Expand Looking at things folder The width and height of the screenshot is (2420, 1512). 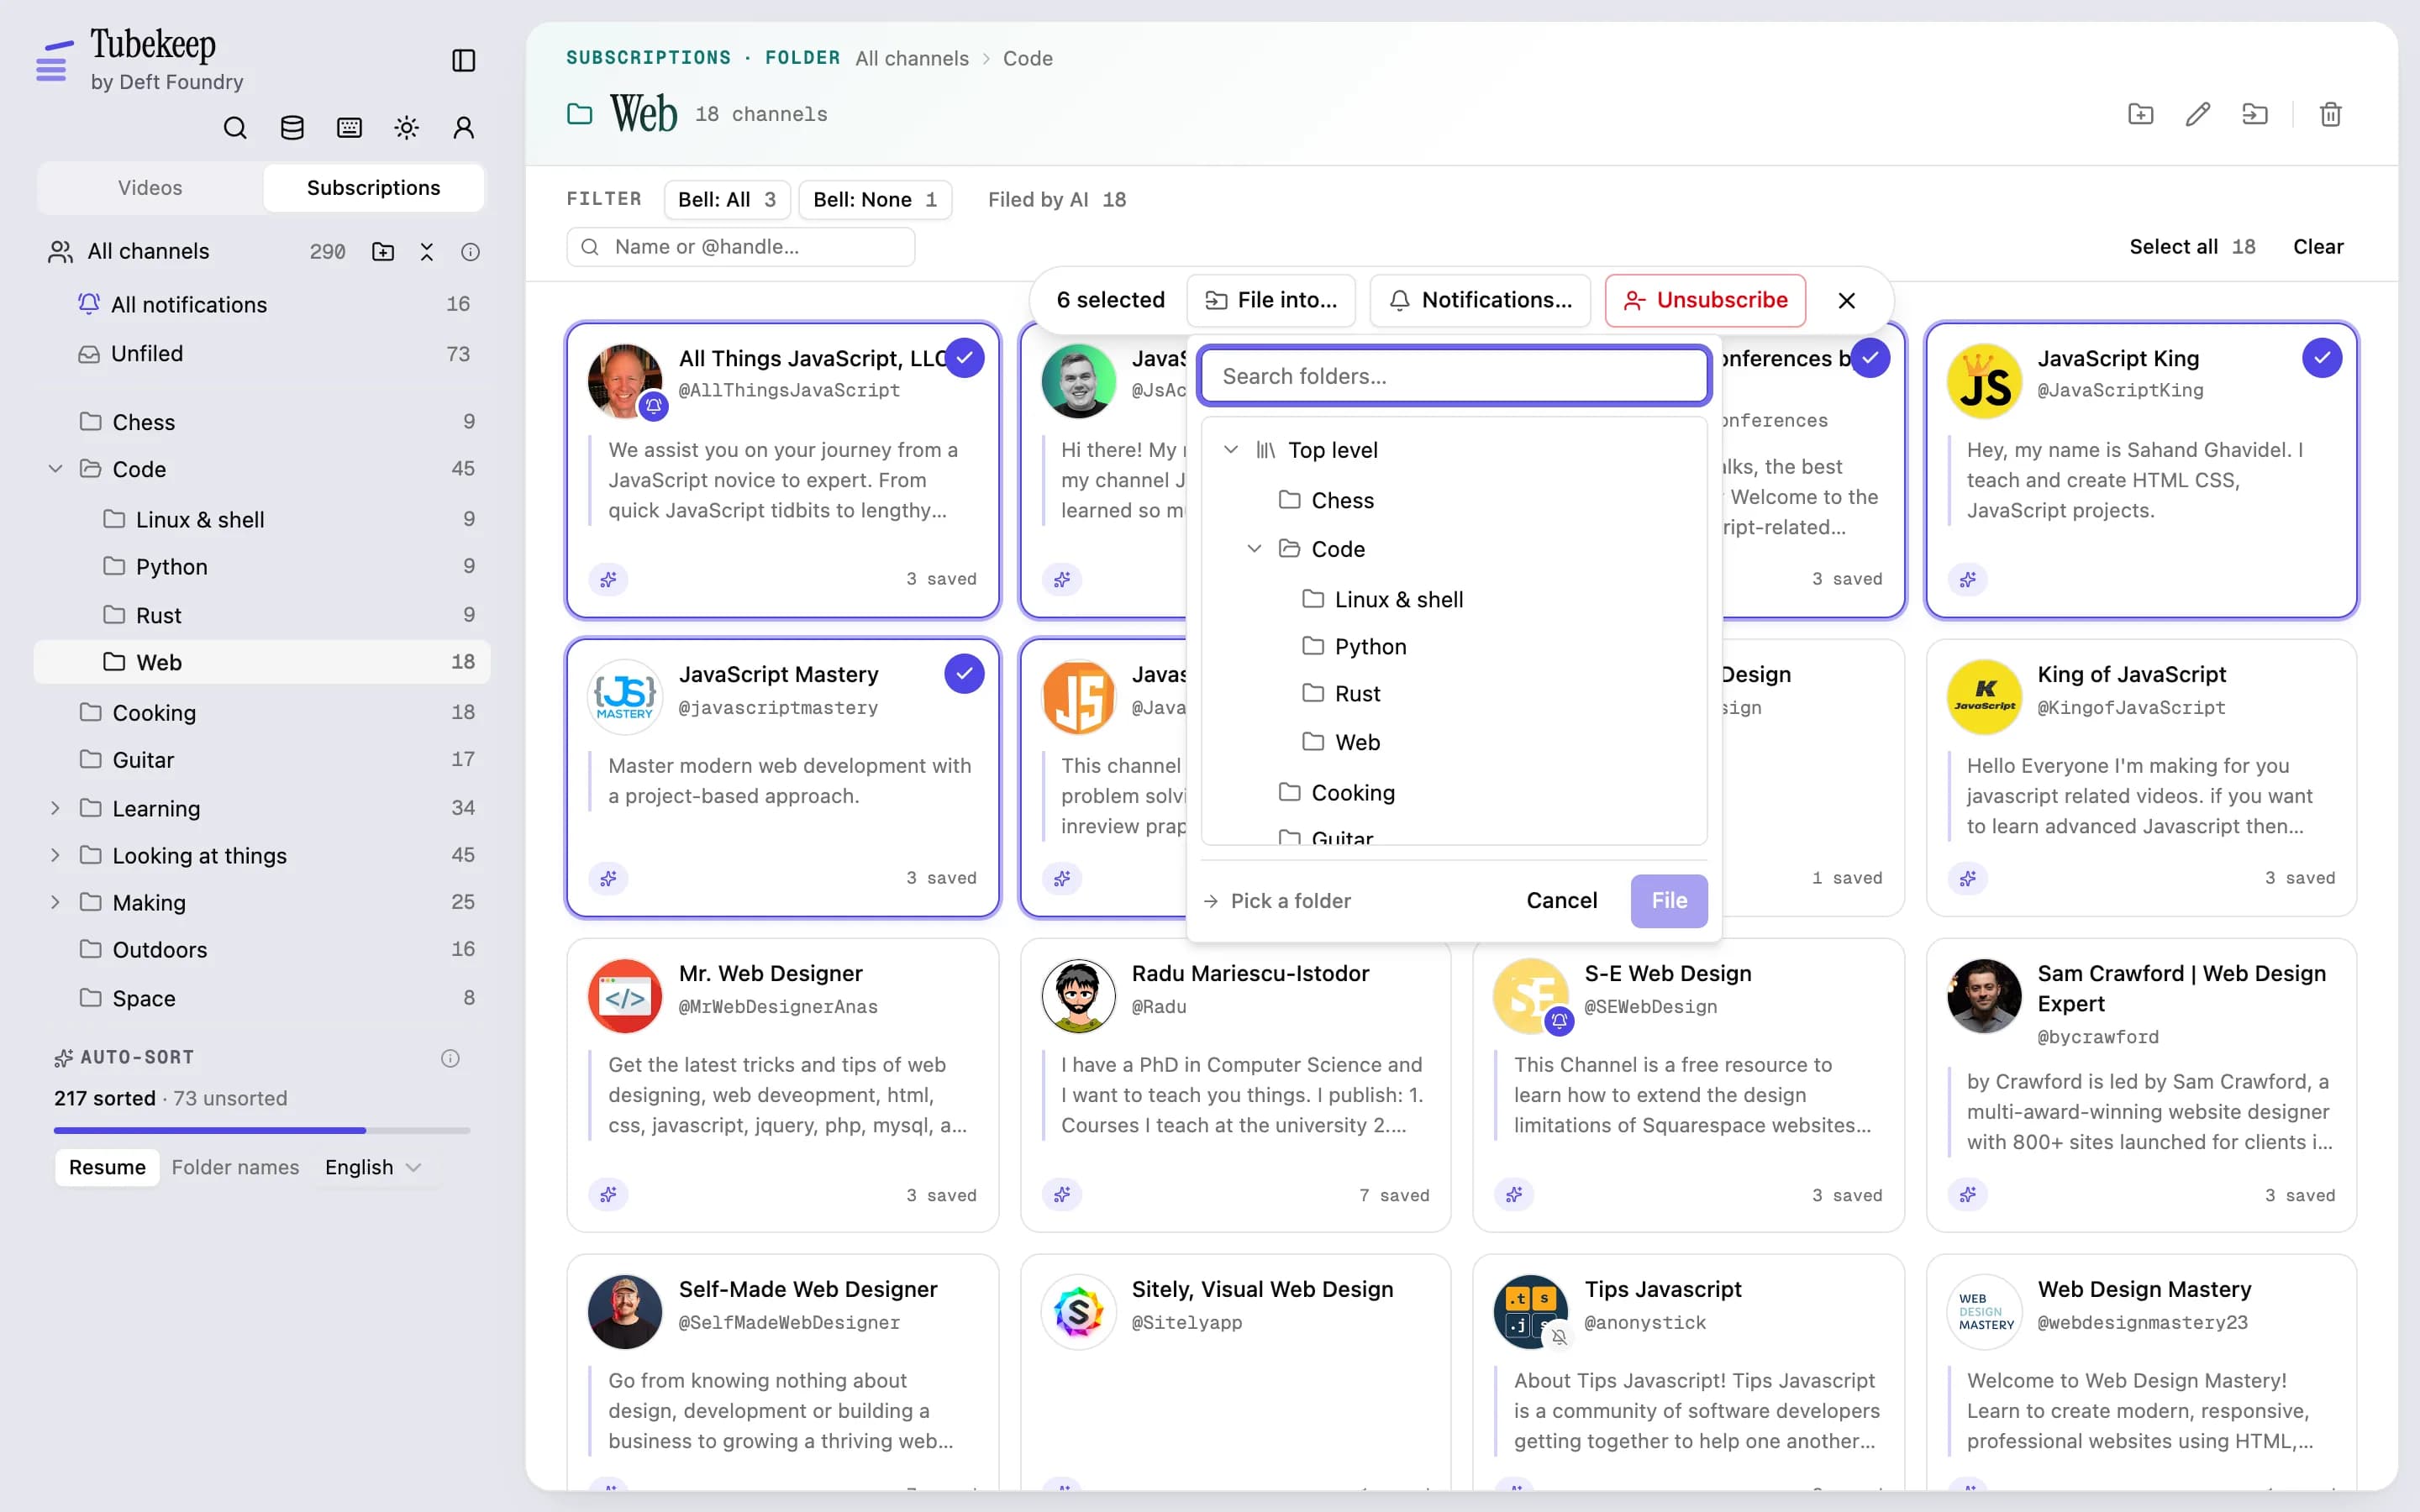pyautogui.click(x=56, y=855)
